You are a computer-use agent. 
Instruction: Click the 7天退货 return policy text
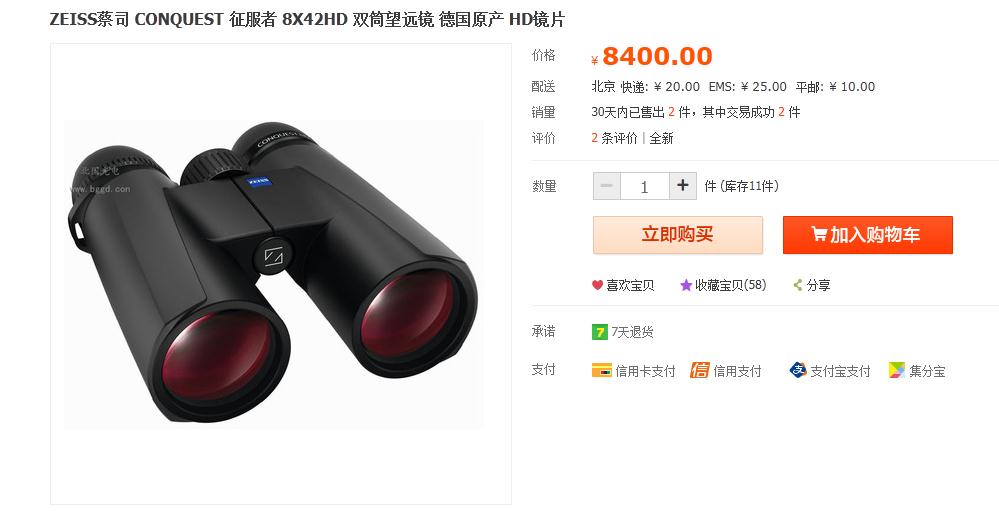point(633,332)
